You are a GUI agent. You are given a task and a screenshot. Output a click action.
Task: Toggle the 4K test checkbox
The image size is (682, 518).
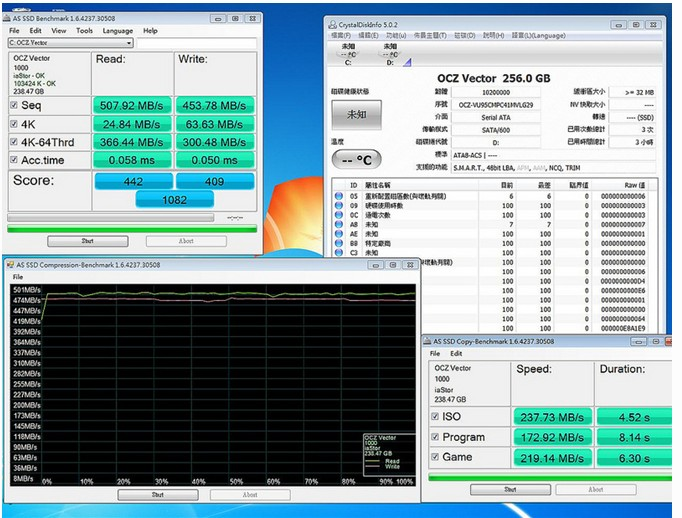coord(13,124)
